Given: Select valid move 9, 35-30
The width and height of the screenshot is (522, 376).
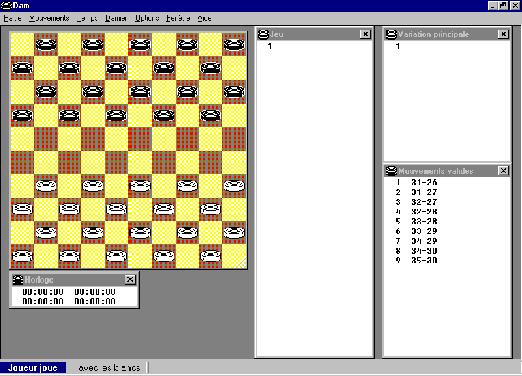Looking at the screenshot, I should pyautogui.click(x=416, y=260).
